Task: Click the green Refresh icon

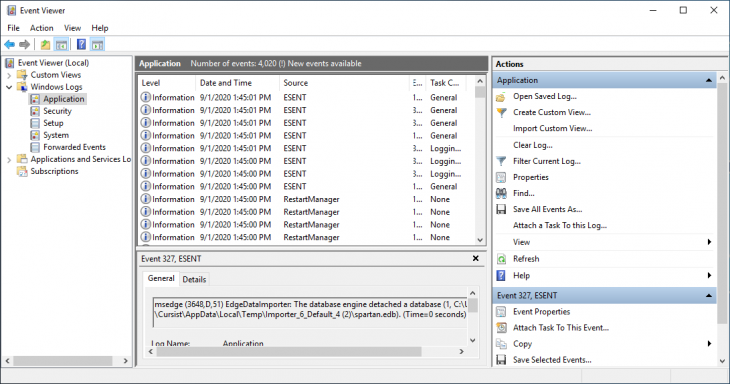Action: (501, 259)
